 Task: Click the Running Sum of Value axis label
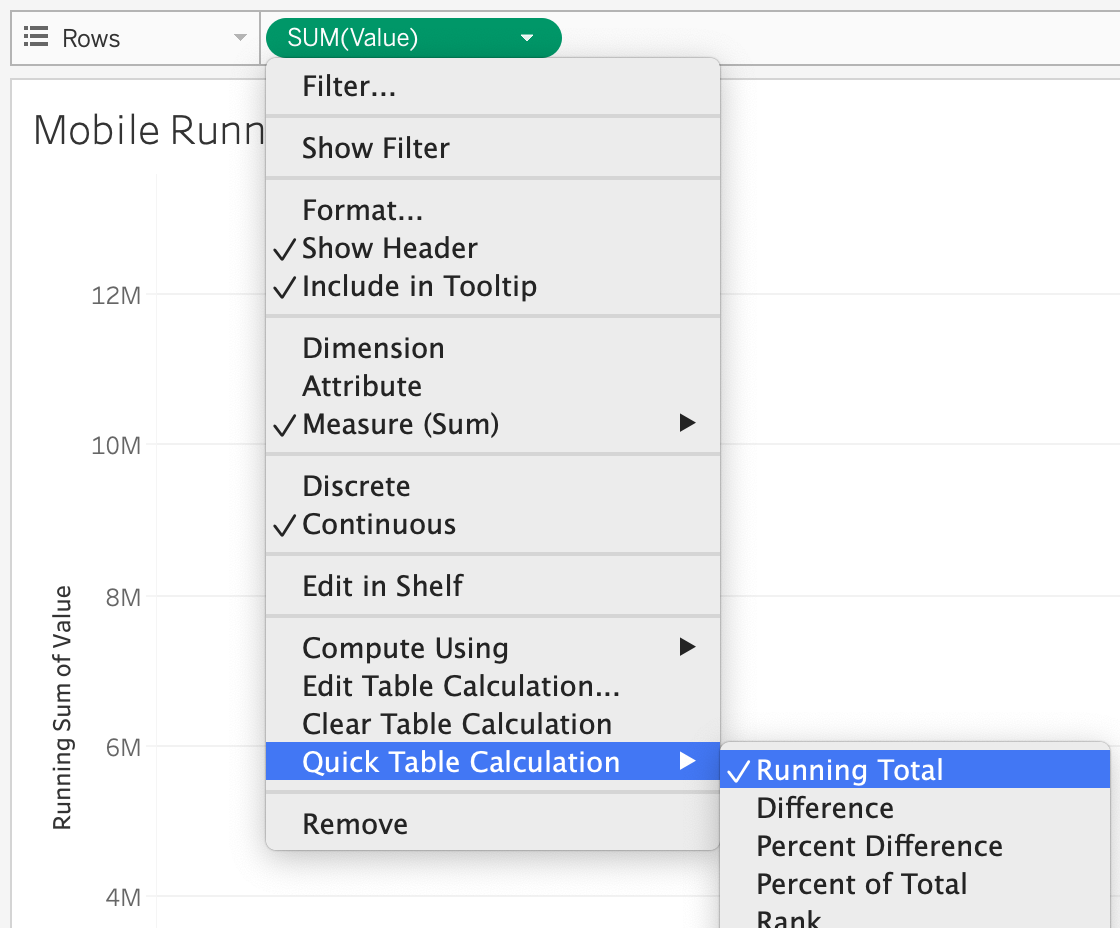coord(62,707)
